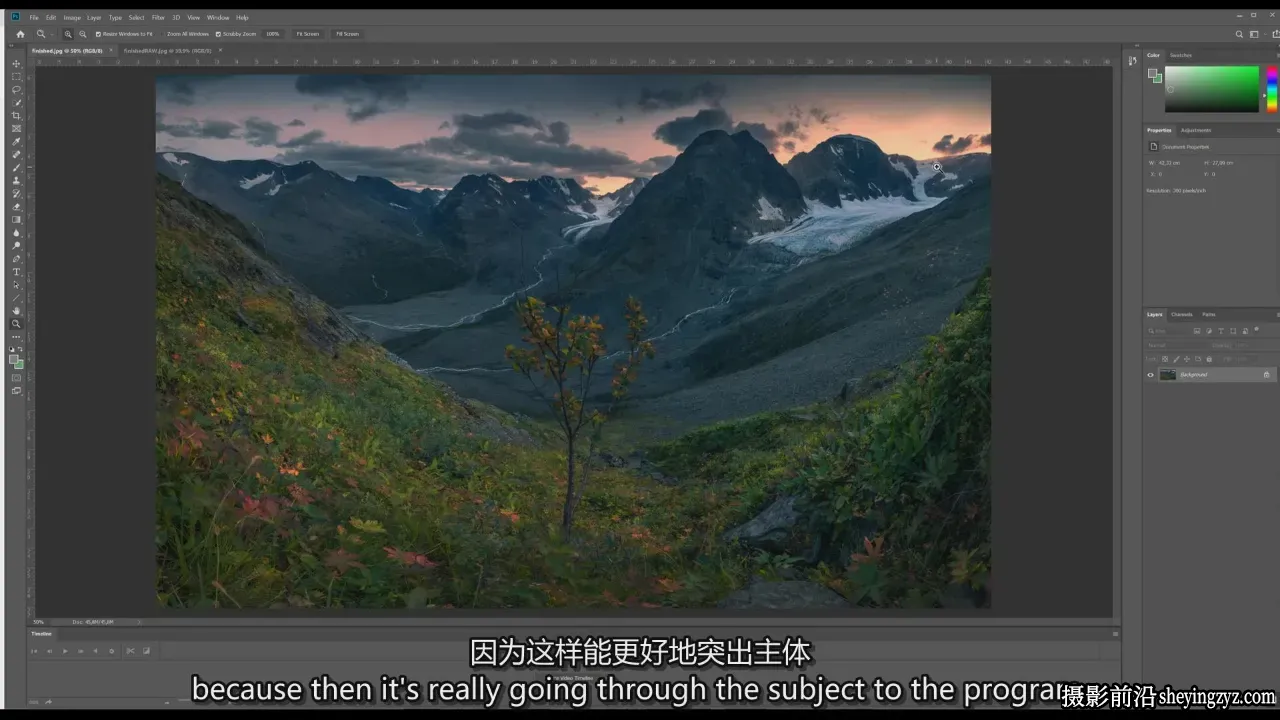Select the Horizontal Type tool
The height and width of the screenshot is (720, 1280).
pos(16,272)
